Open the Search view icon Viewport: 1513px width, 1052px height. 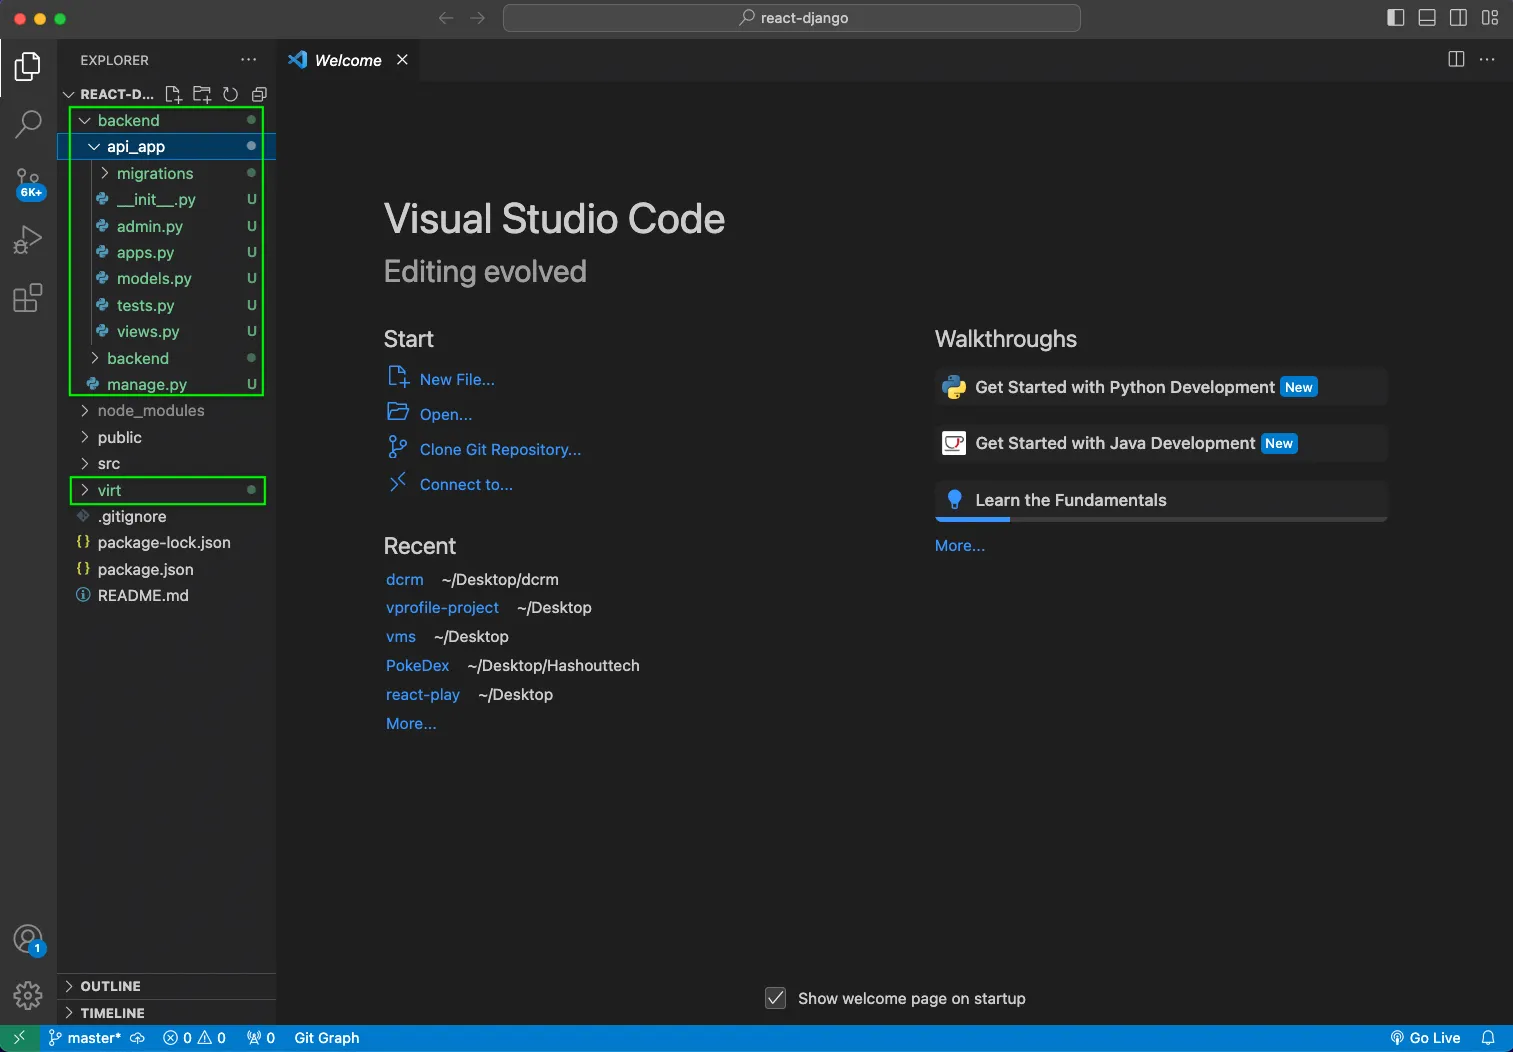coord(28,125)
